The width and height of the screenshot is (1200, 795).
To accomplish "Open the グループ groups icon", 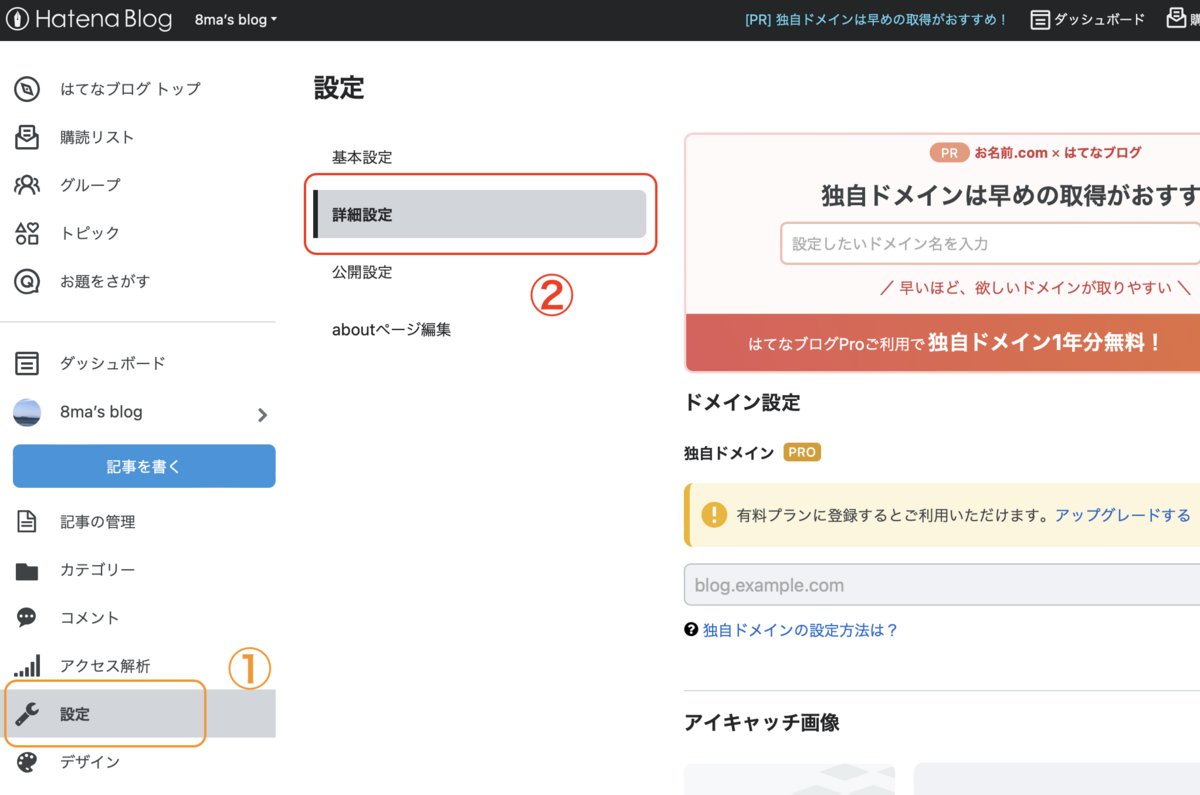I will click(27, 184).
